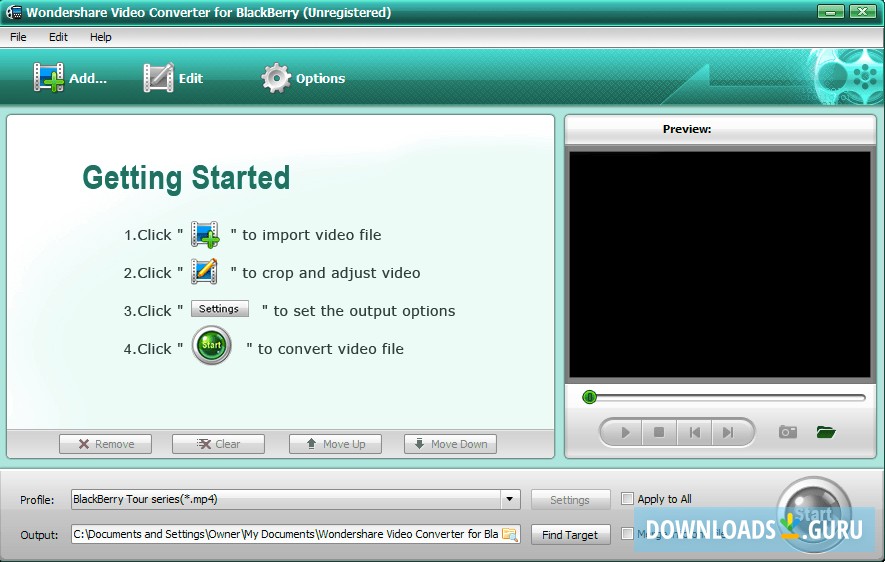885x562 pixels.
Task: Toggle the Merge into one file checkbox
Action: 627,533
